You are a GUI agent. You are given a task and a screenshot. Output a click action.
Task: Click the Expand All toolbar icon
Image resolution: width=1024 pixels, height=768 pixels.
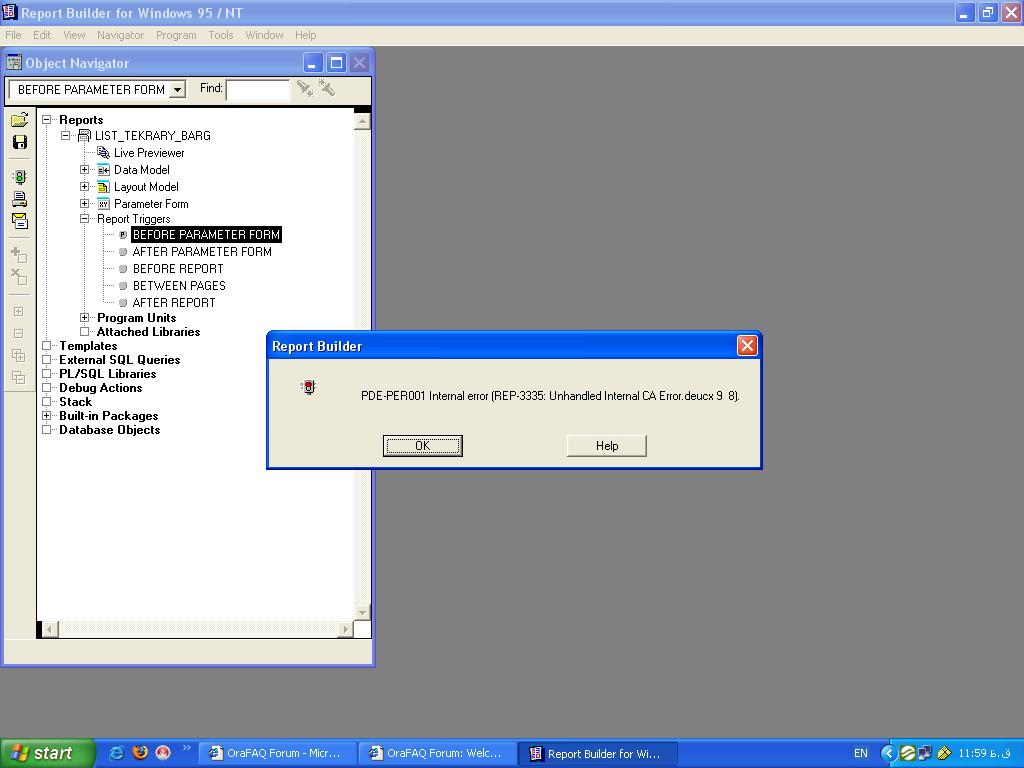pyautogui.click(x=18, y=355)
